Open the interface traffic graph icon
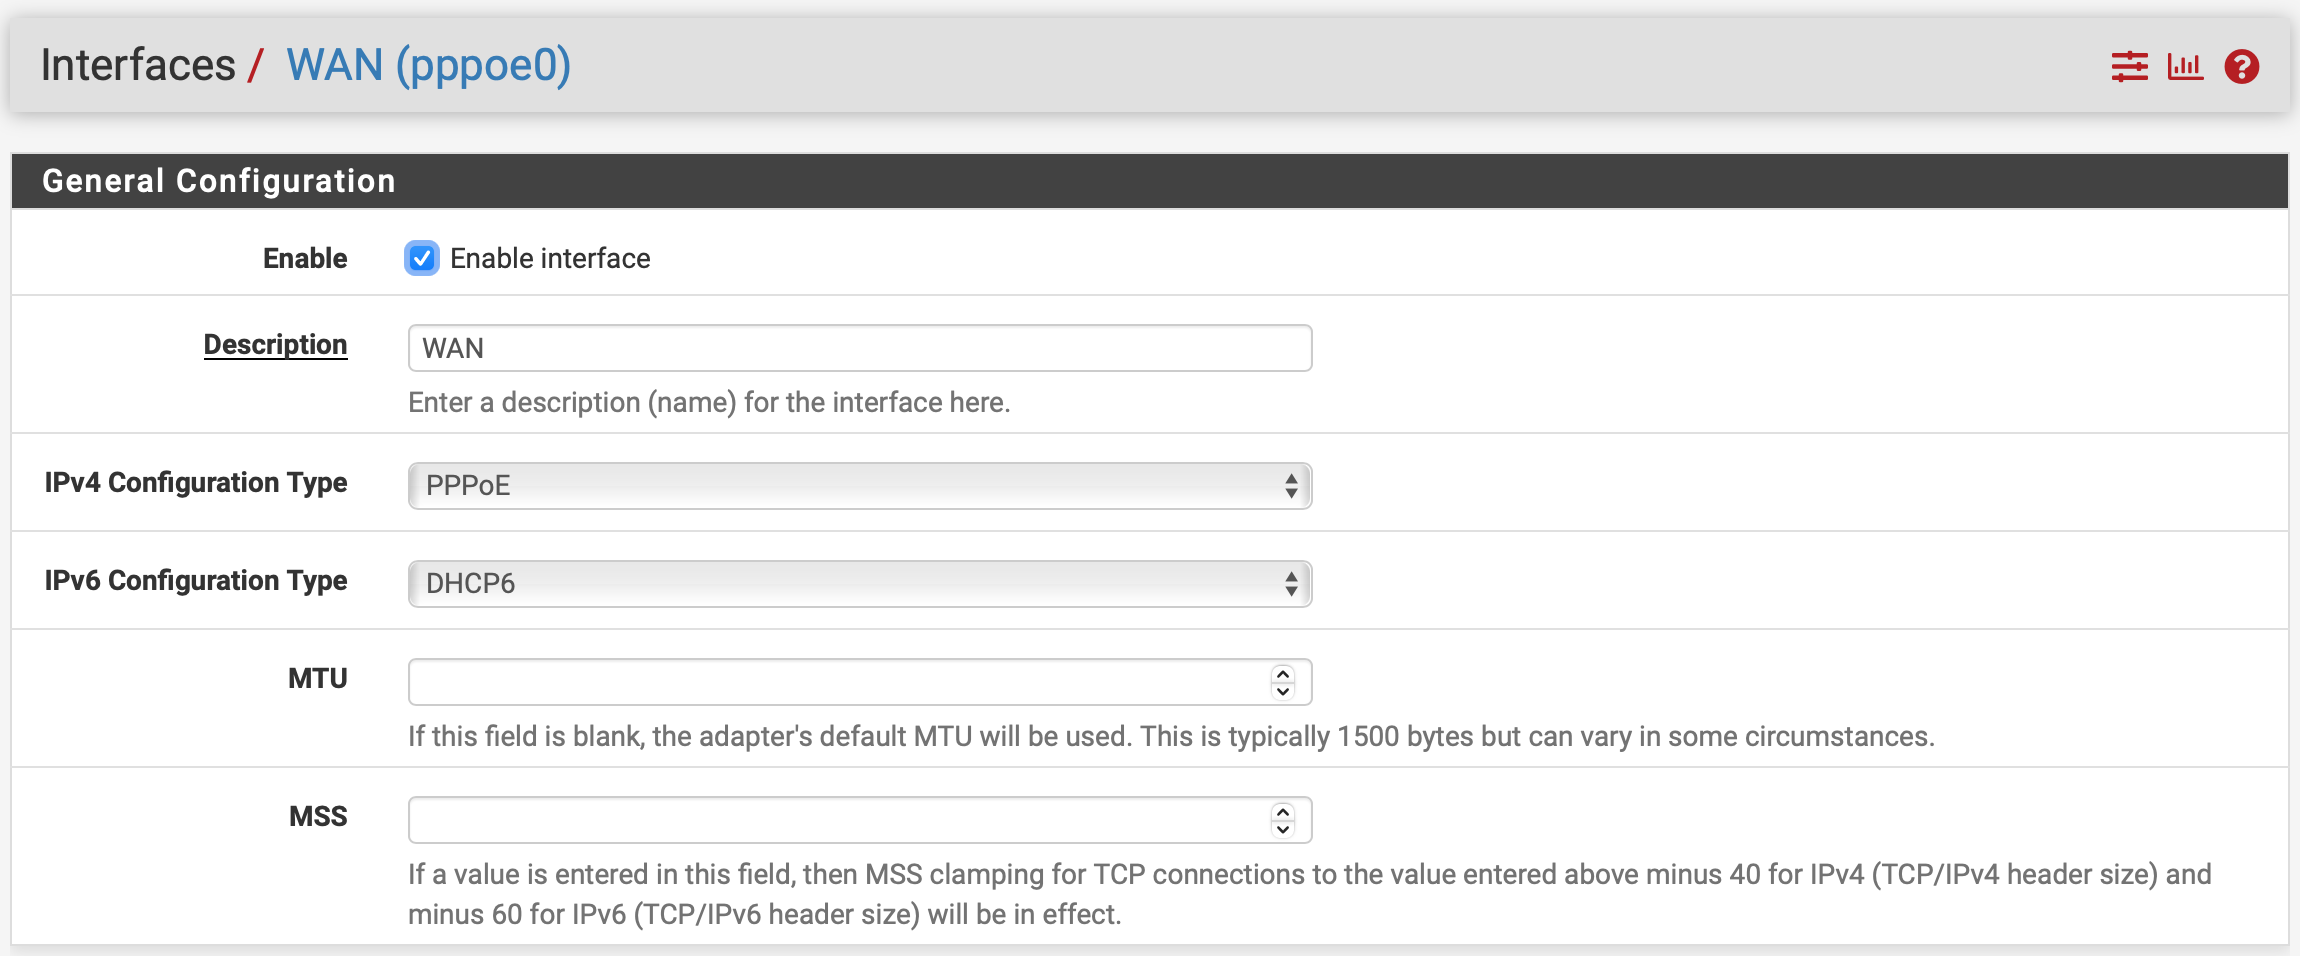 pos(2185,65)
